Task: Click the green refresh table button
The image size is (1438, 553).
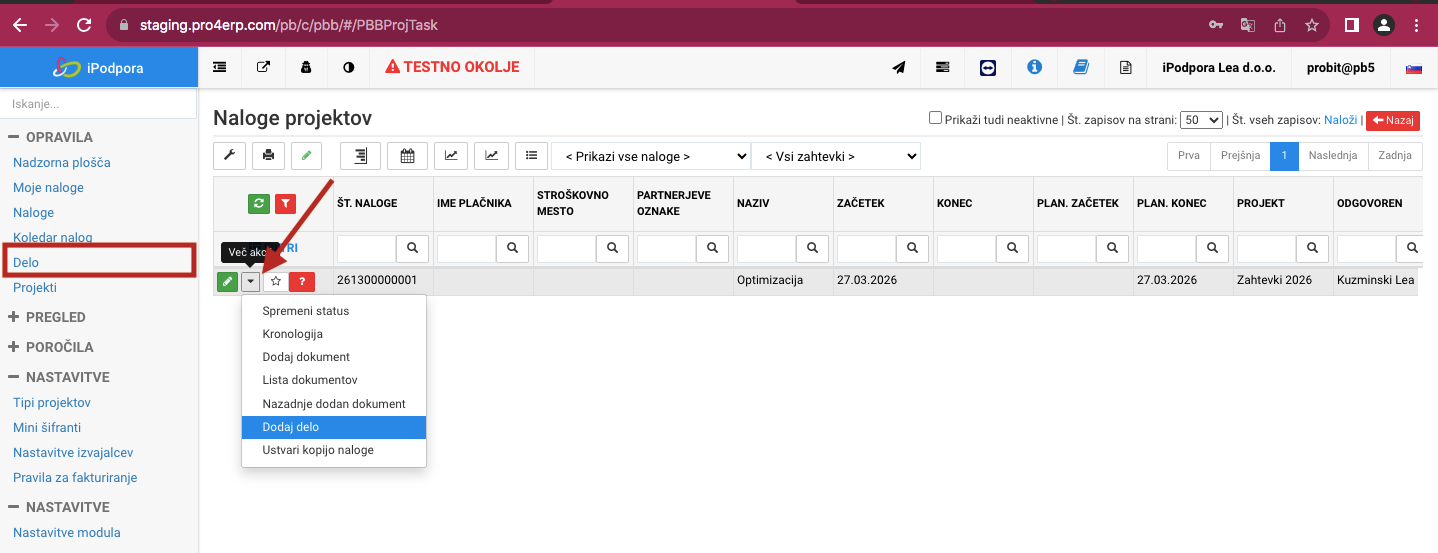Action: point(259,204)
